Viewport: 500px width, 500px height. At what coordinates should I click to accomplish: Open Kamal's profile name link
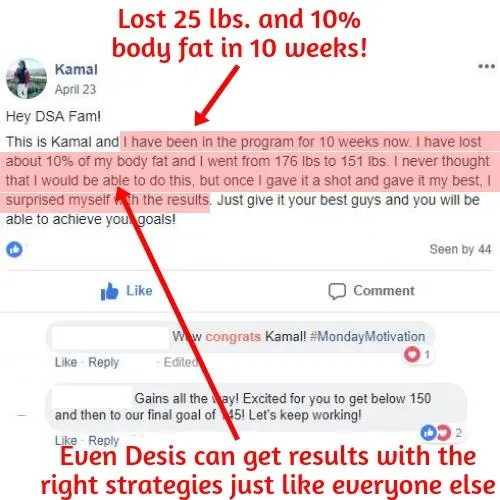[76, 70]
